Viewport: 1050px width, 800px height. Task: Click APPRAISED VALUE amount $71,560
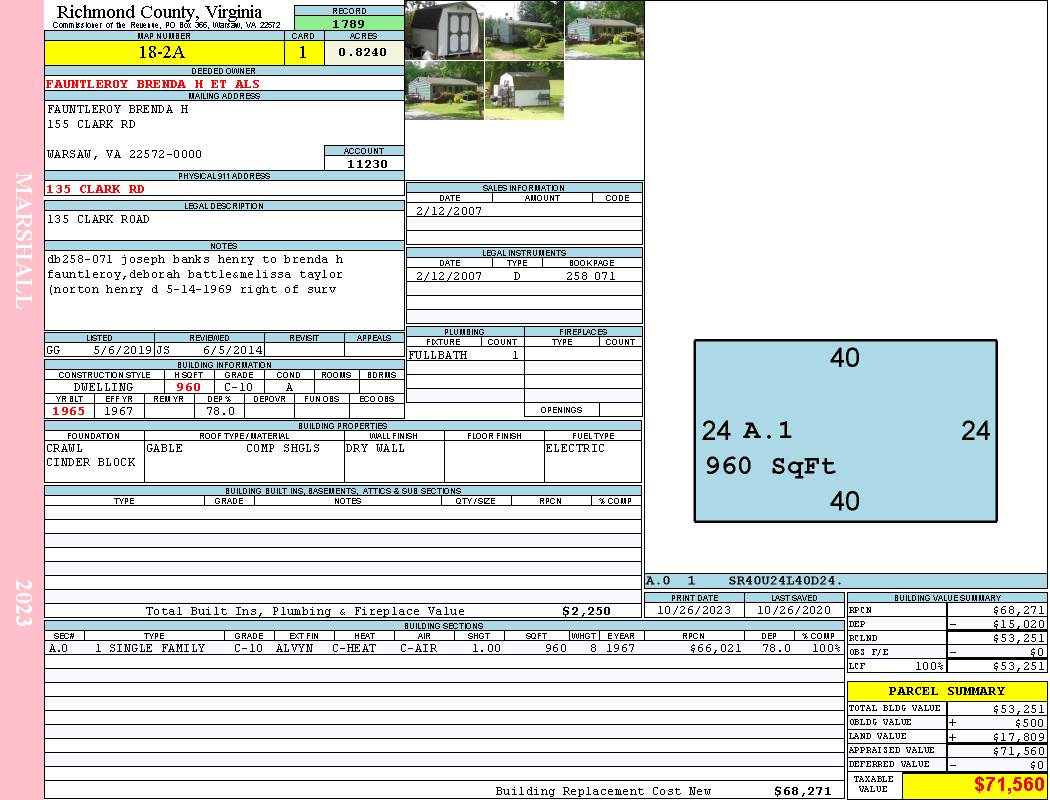pyautogui.click(x=1018, y=751)
